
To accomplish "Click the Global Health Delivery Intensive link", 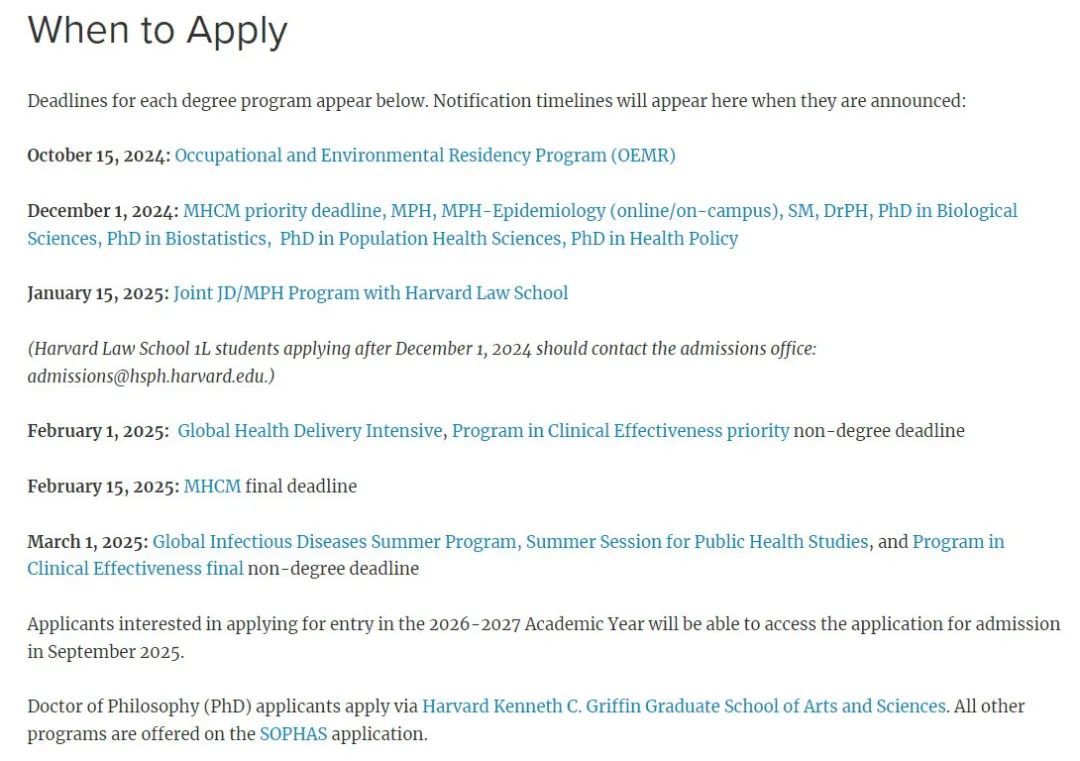I will [310, 431].
